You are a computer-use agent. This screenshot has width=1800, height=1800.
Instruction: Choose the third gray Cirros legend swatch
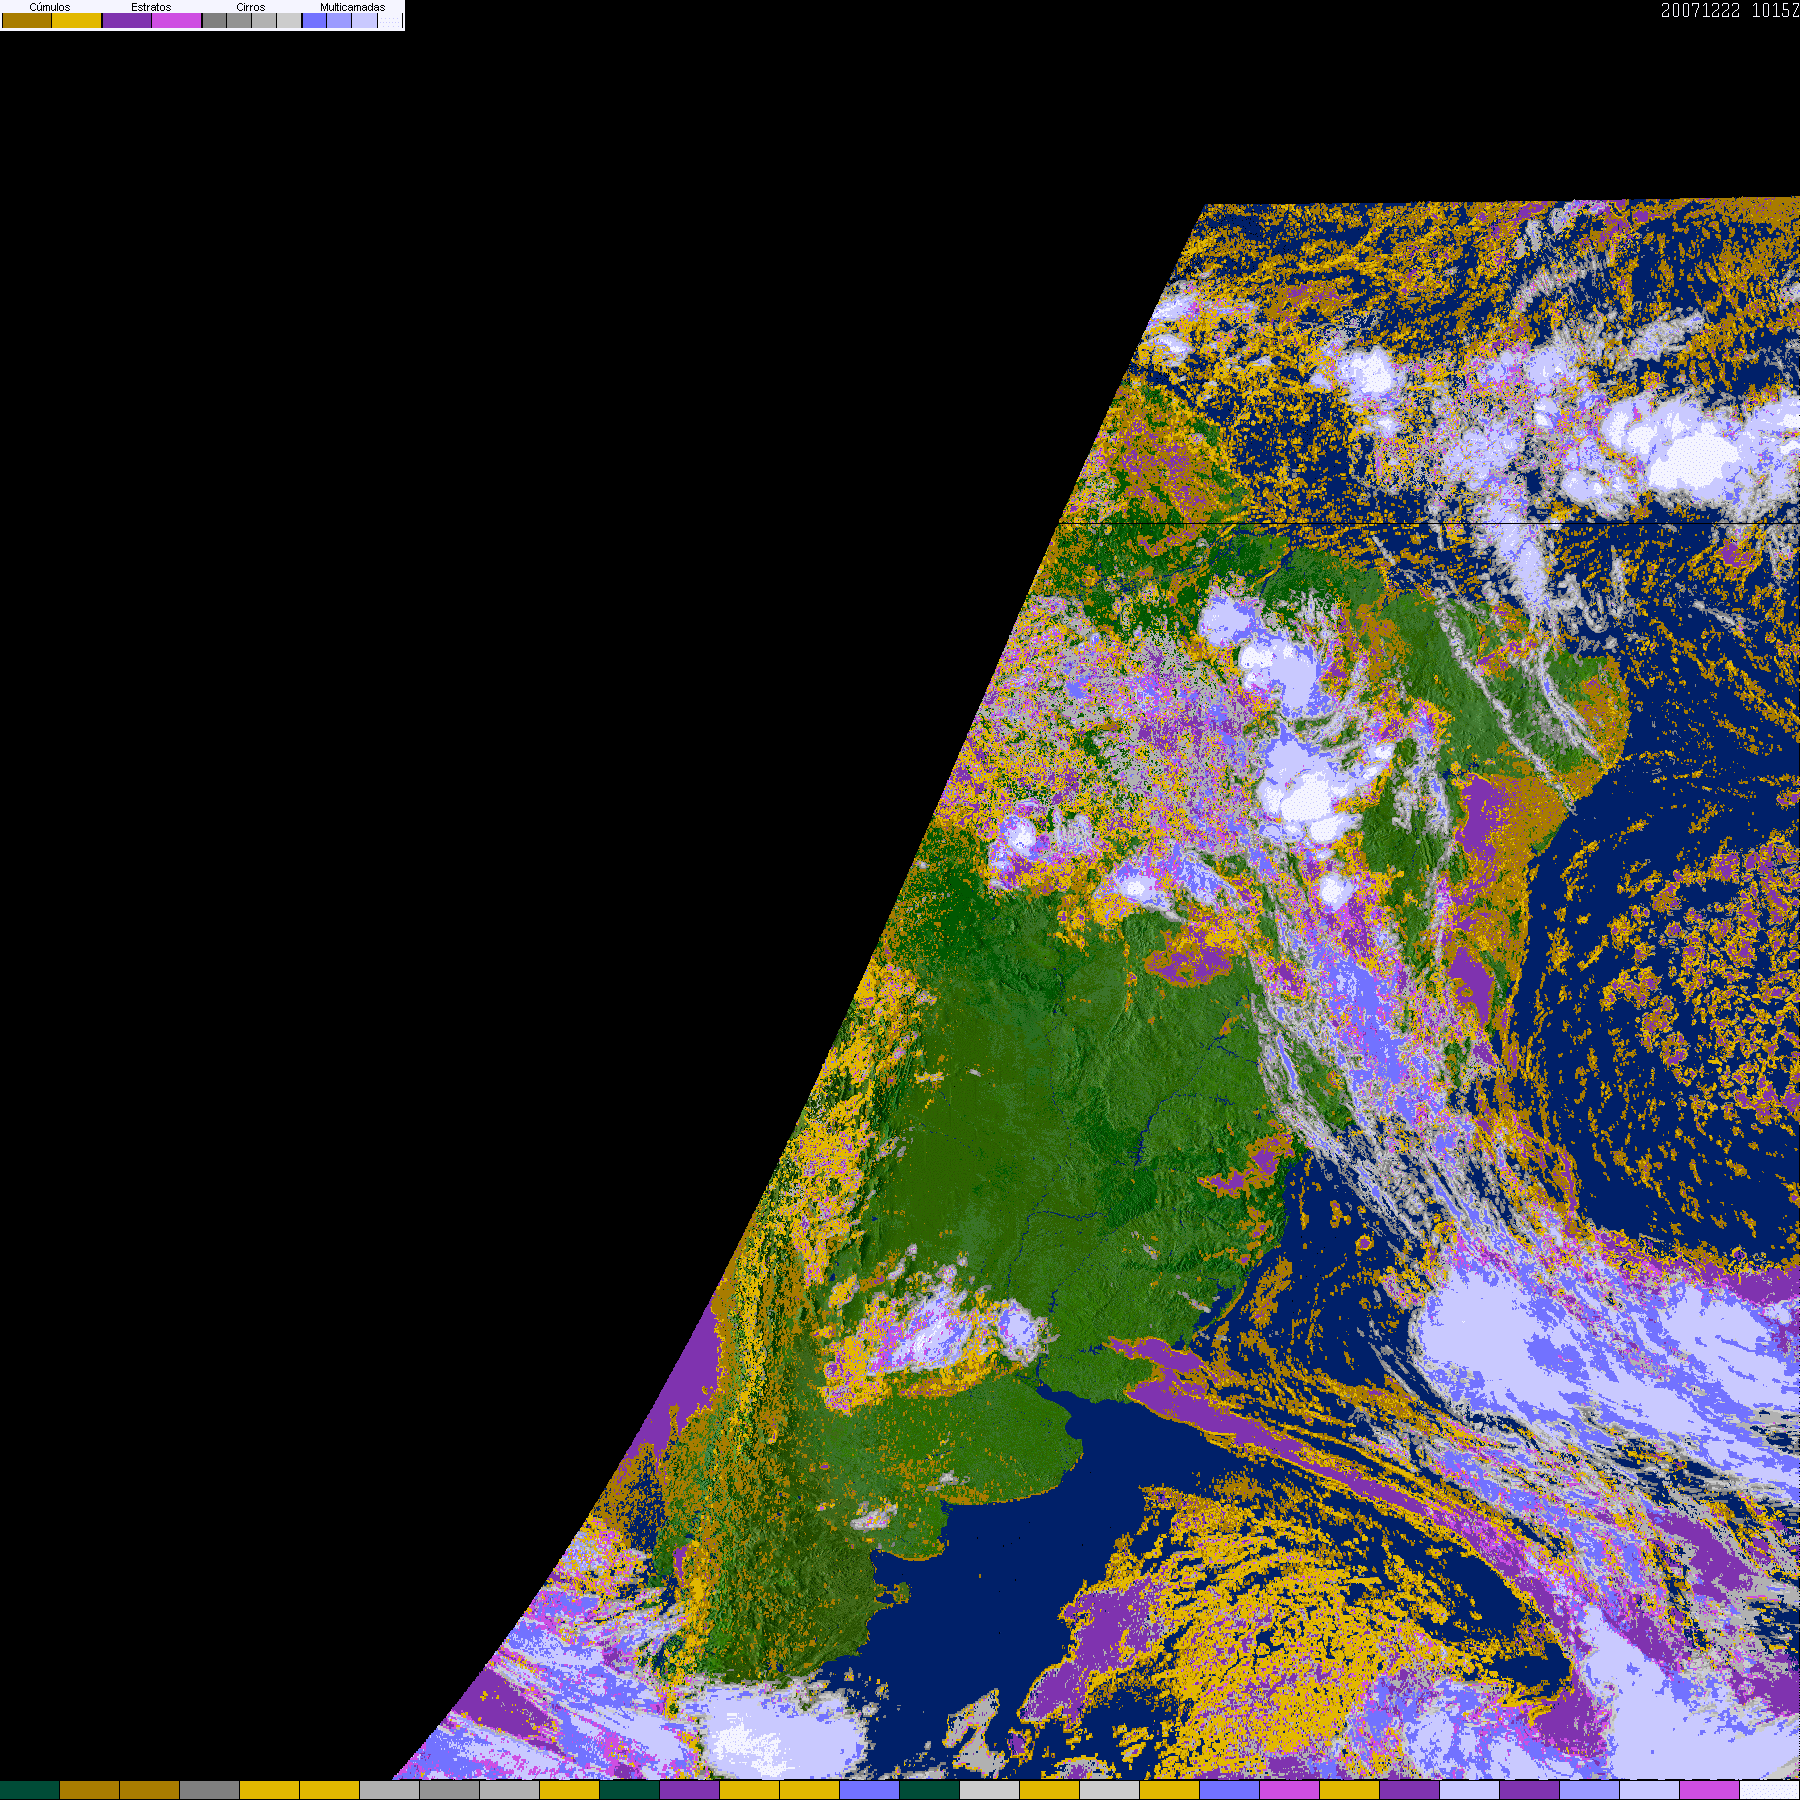tap(264, 20)
